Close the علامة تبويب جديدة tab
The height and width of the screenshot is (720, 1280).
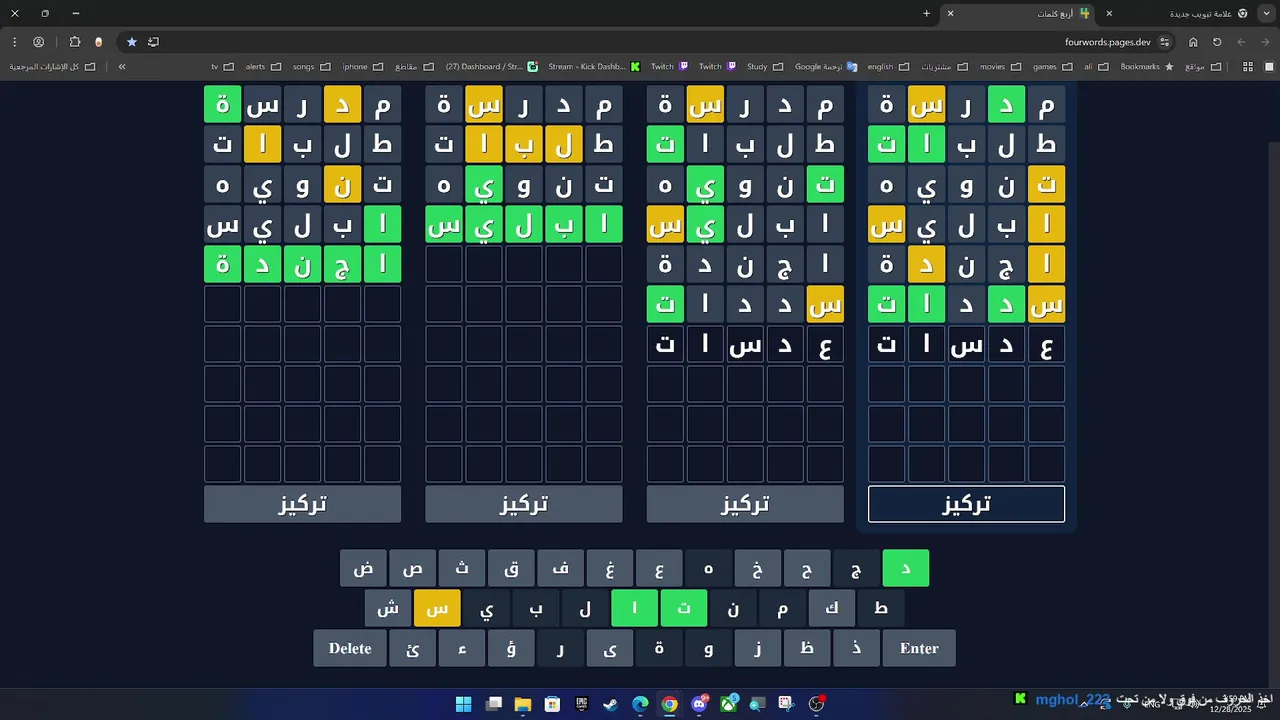1109,14
